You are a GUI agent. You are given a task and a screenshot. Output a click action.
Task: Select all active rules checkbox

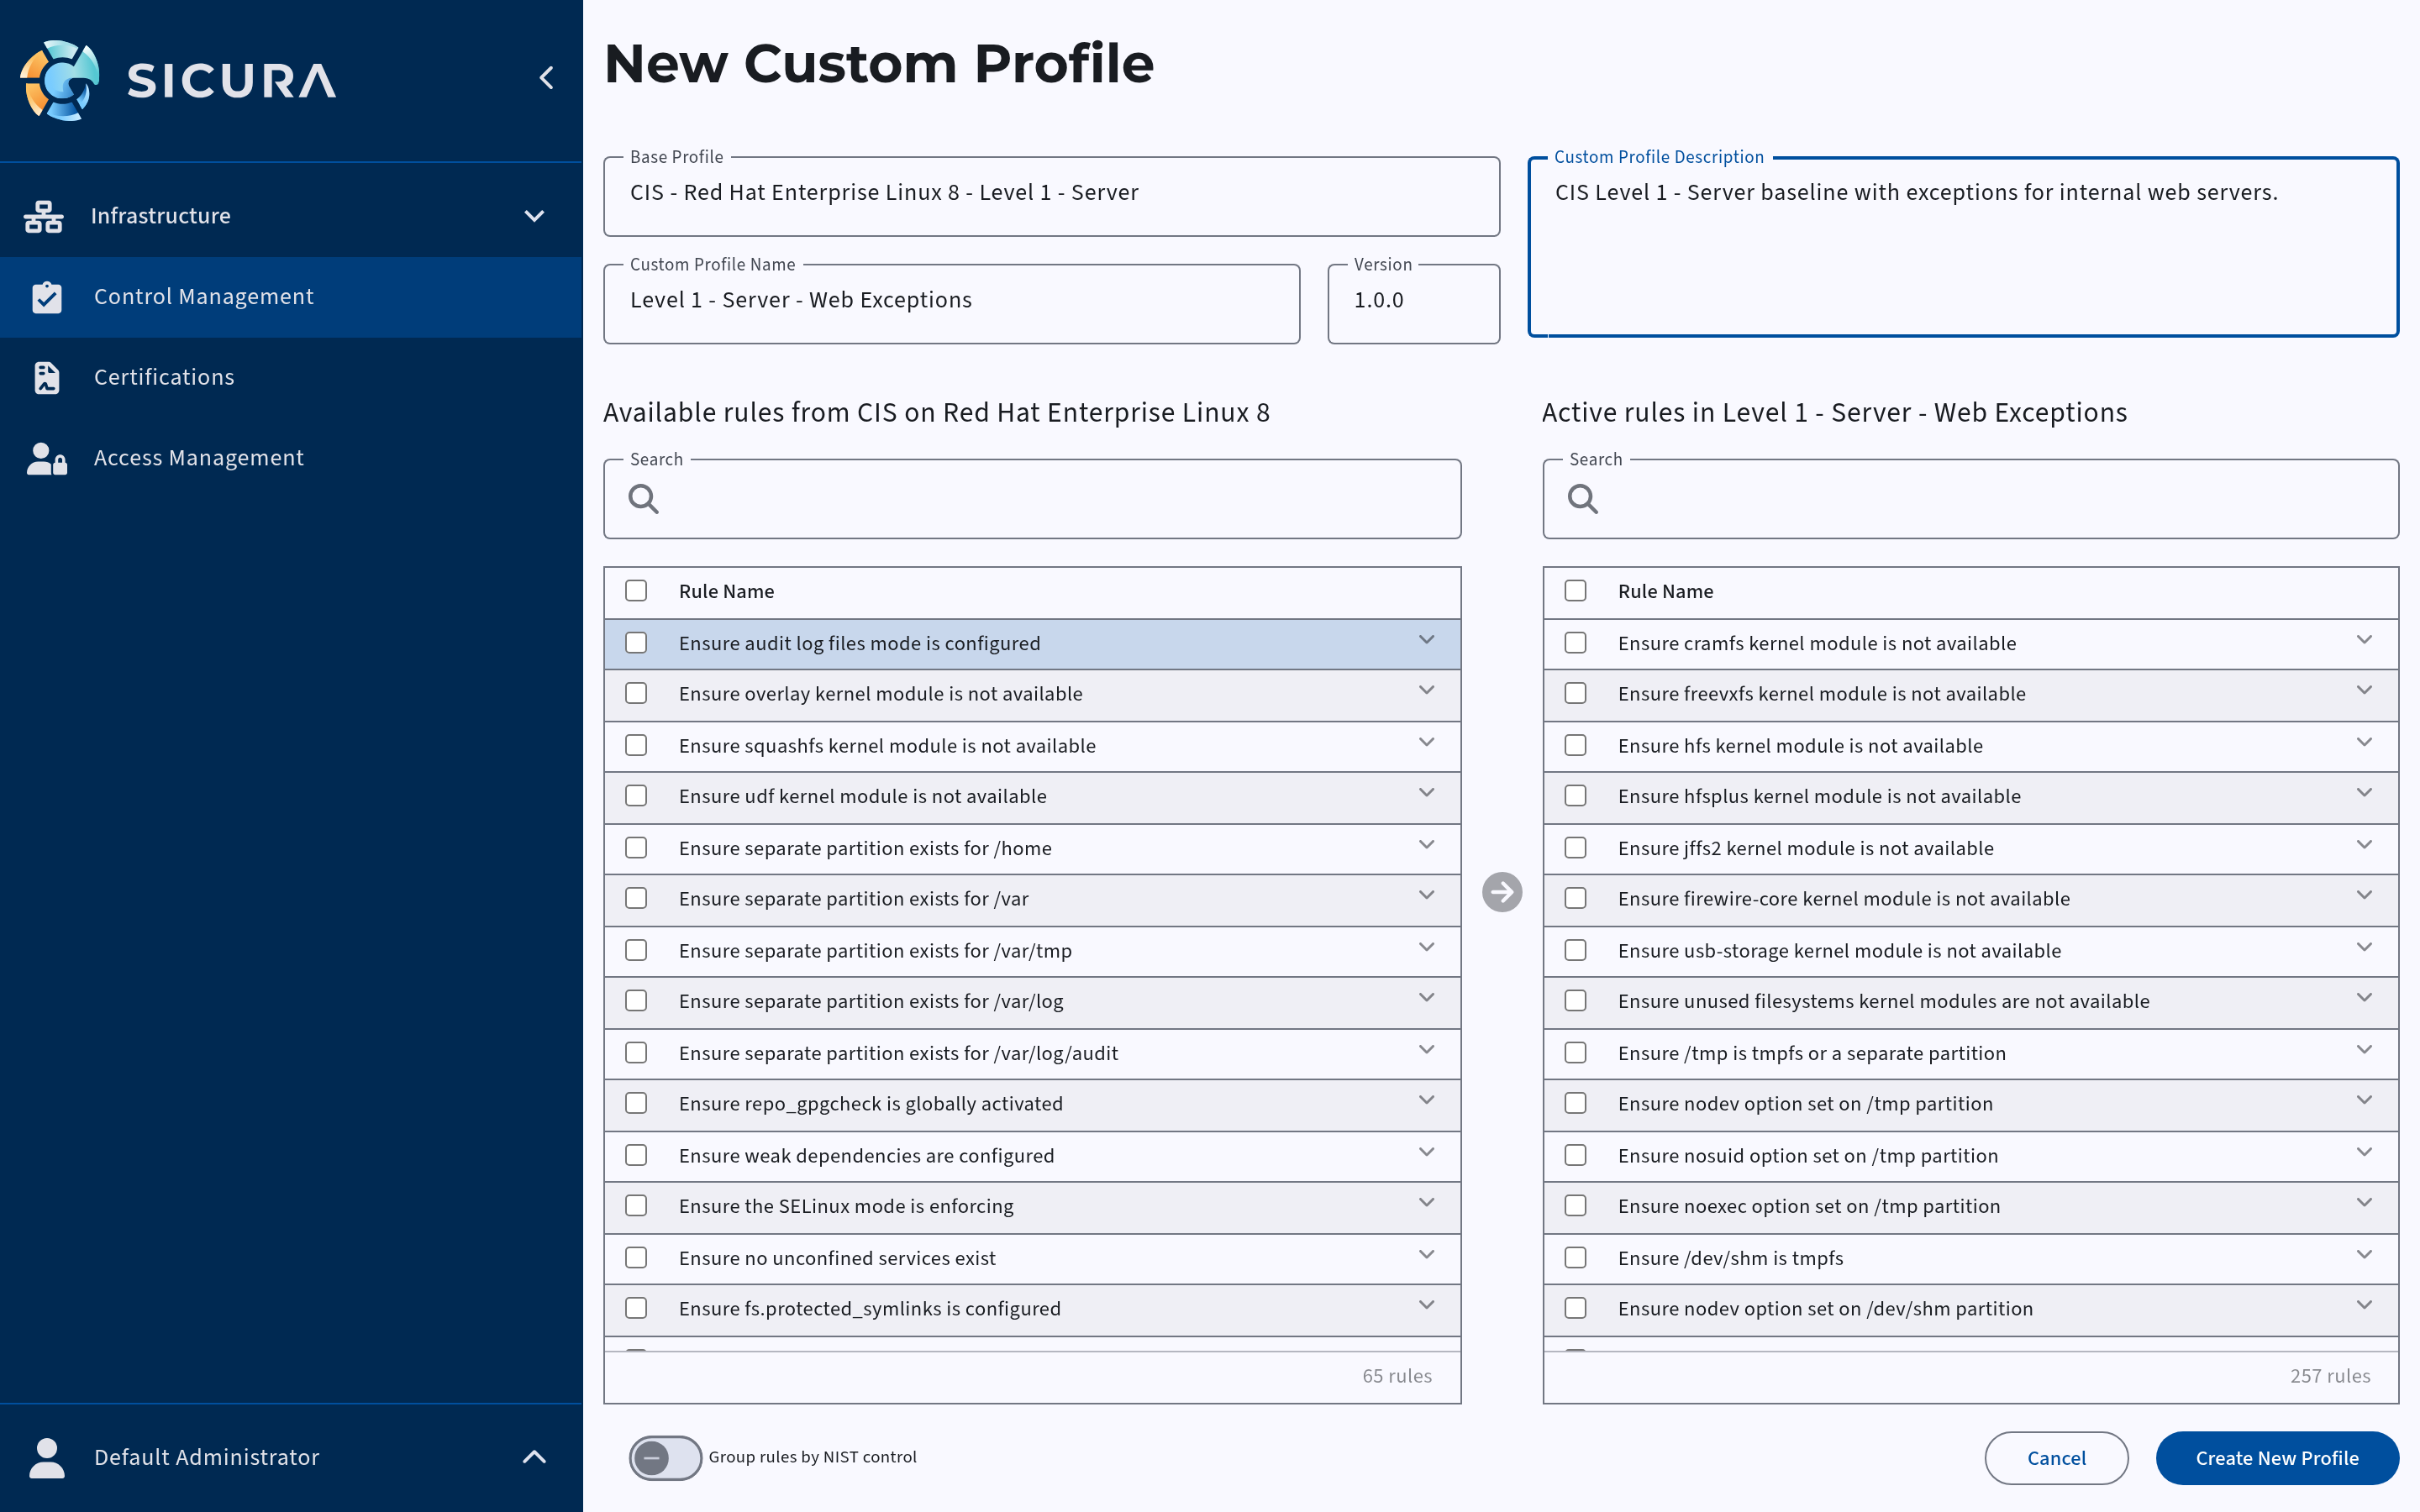(1575, 591)
